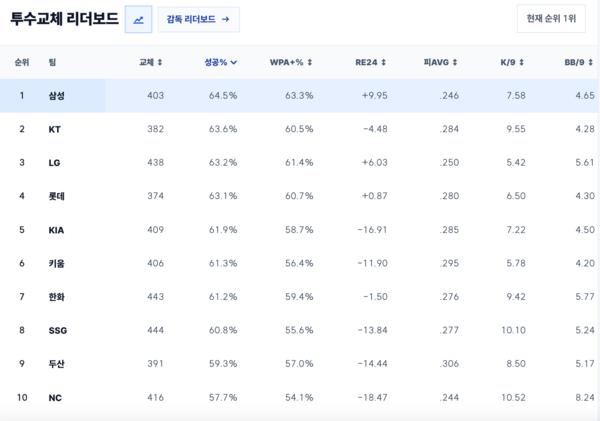Select the KT team name

55,129
